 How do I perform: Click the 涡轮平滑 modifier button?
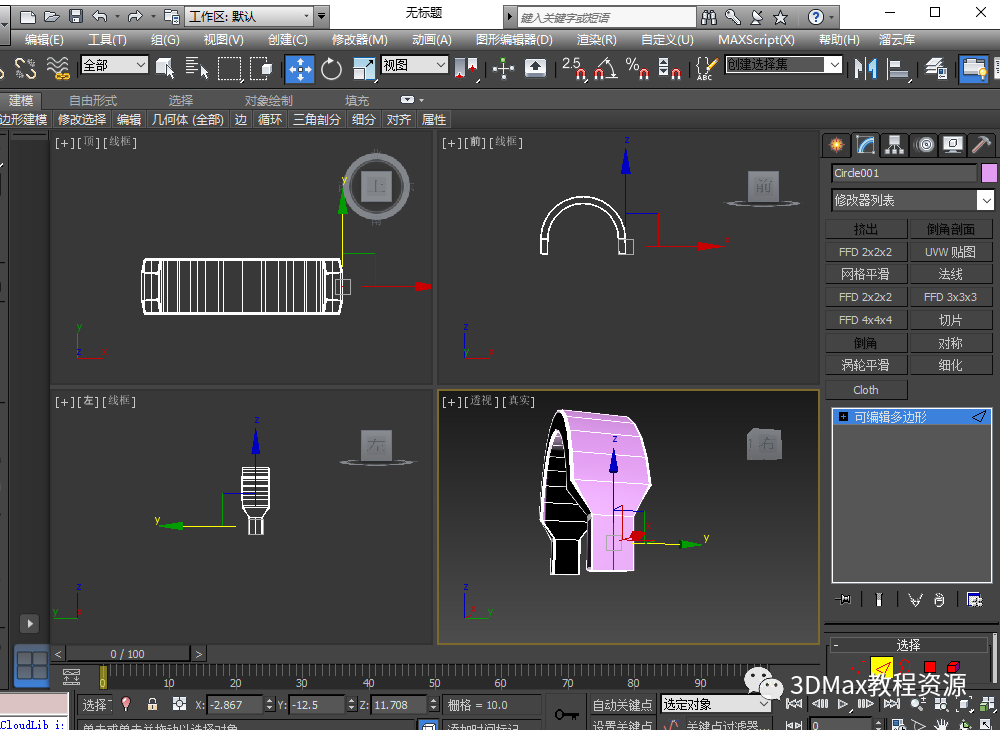pos(866,366)
